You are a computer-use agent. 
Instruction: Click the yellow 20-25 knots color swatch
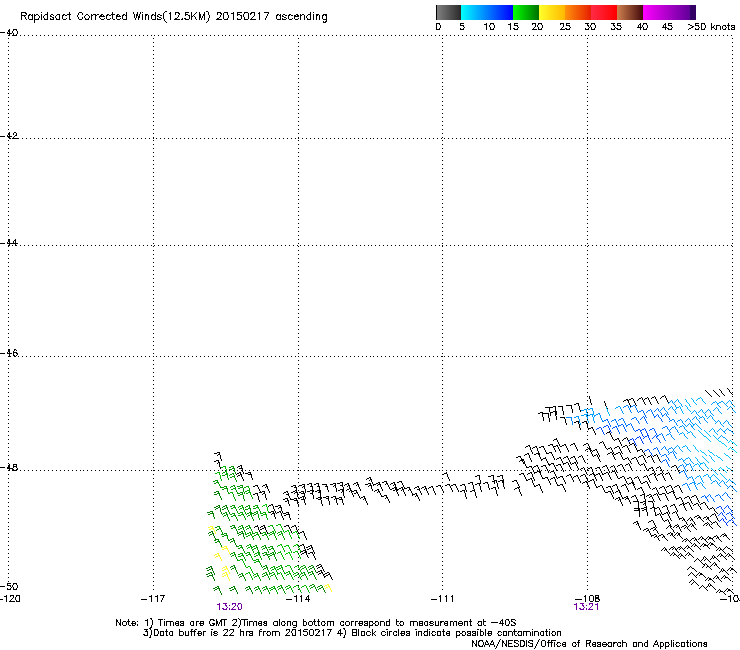pyautogui.click(x=552, y=12)
